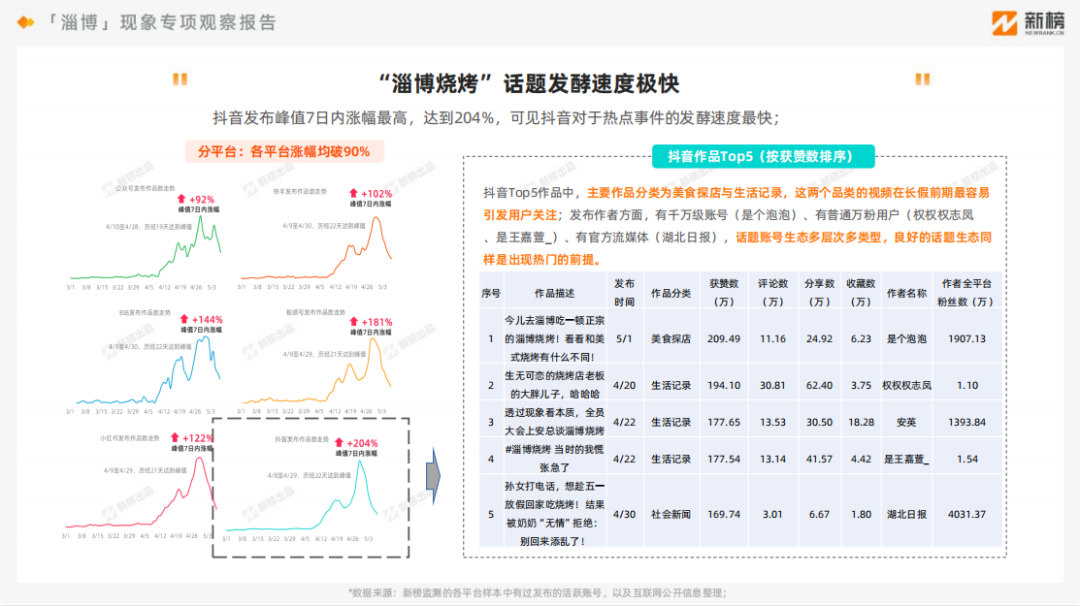Click the +204% growth figure
The image size is (1080, 606).
click(x=362, y=443)
